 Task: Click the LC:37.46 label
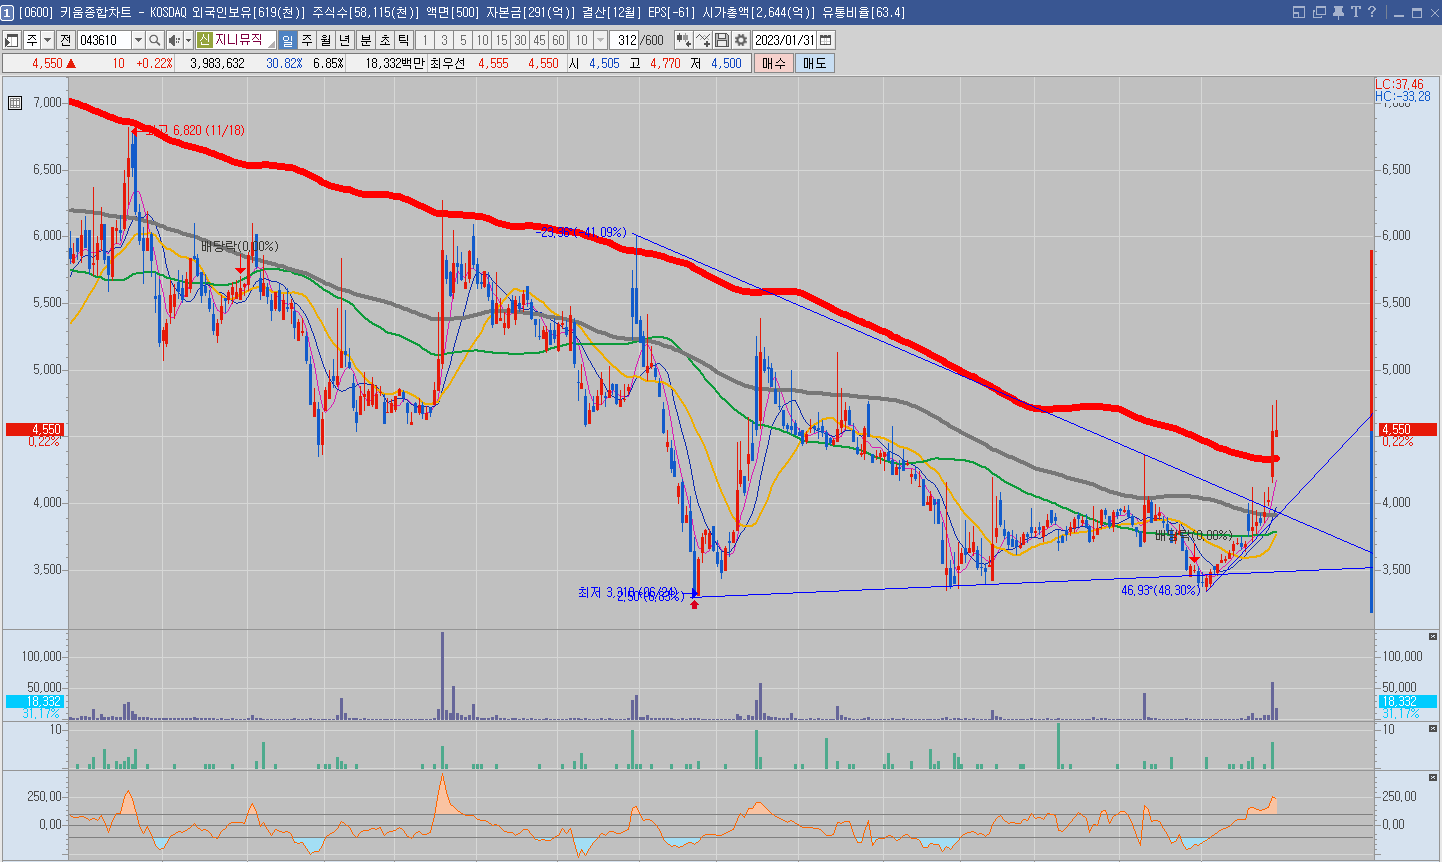pos(1399,85)
